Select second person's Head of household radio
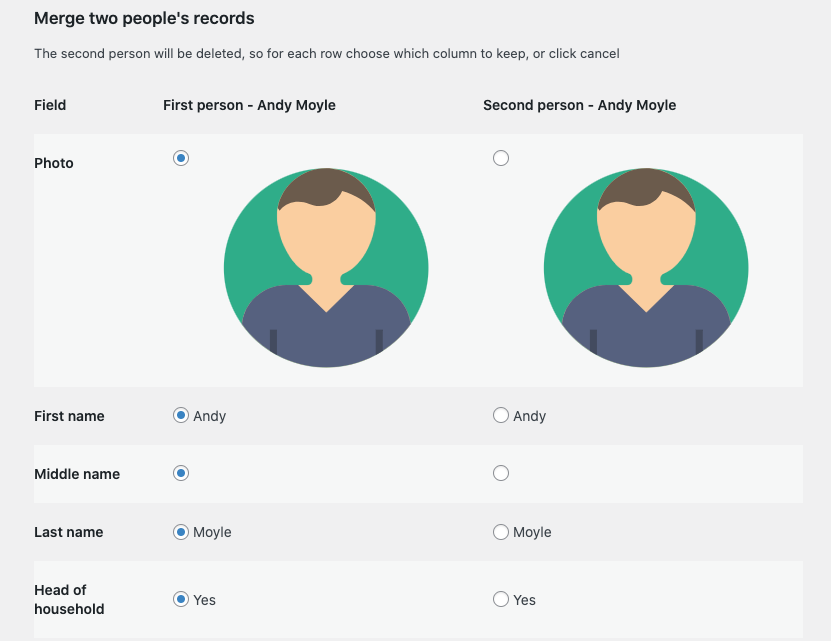Viewport: 831px width, 641px height. [x=501, y=600]
